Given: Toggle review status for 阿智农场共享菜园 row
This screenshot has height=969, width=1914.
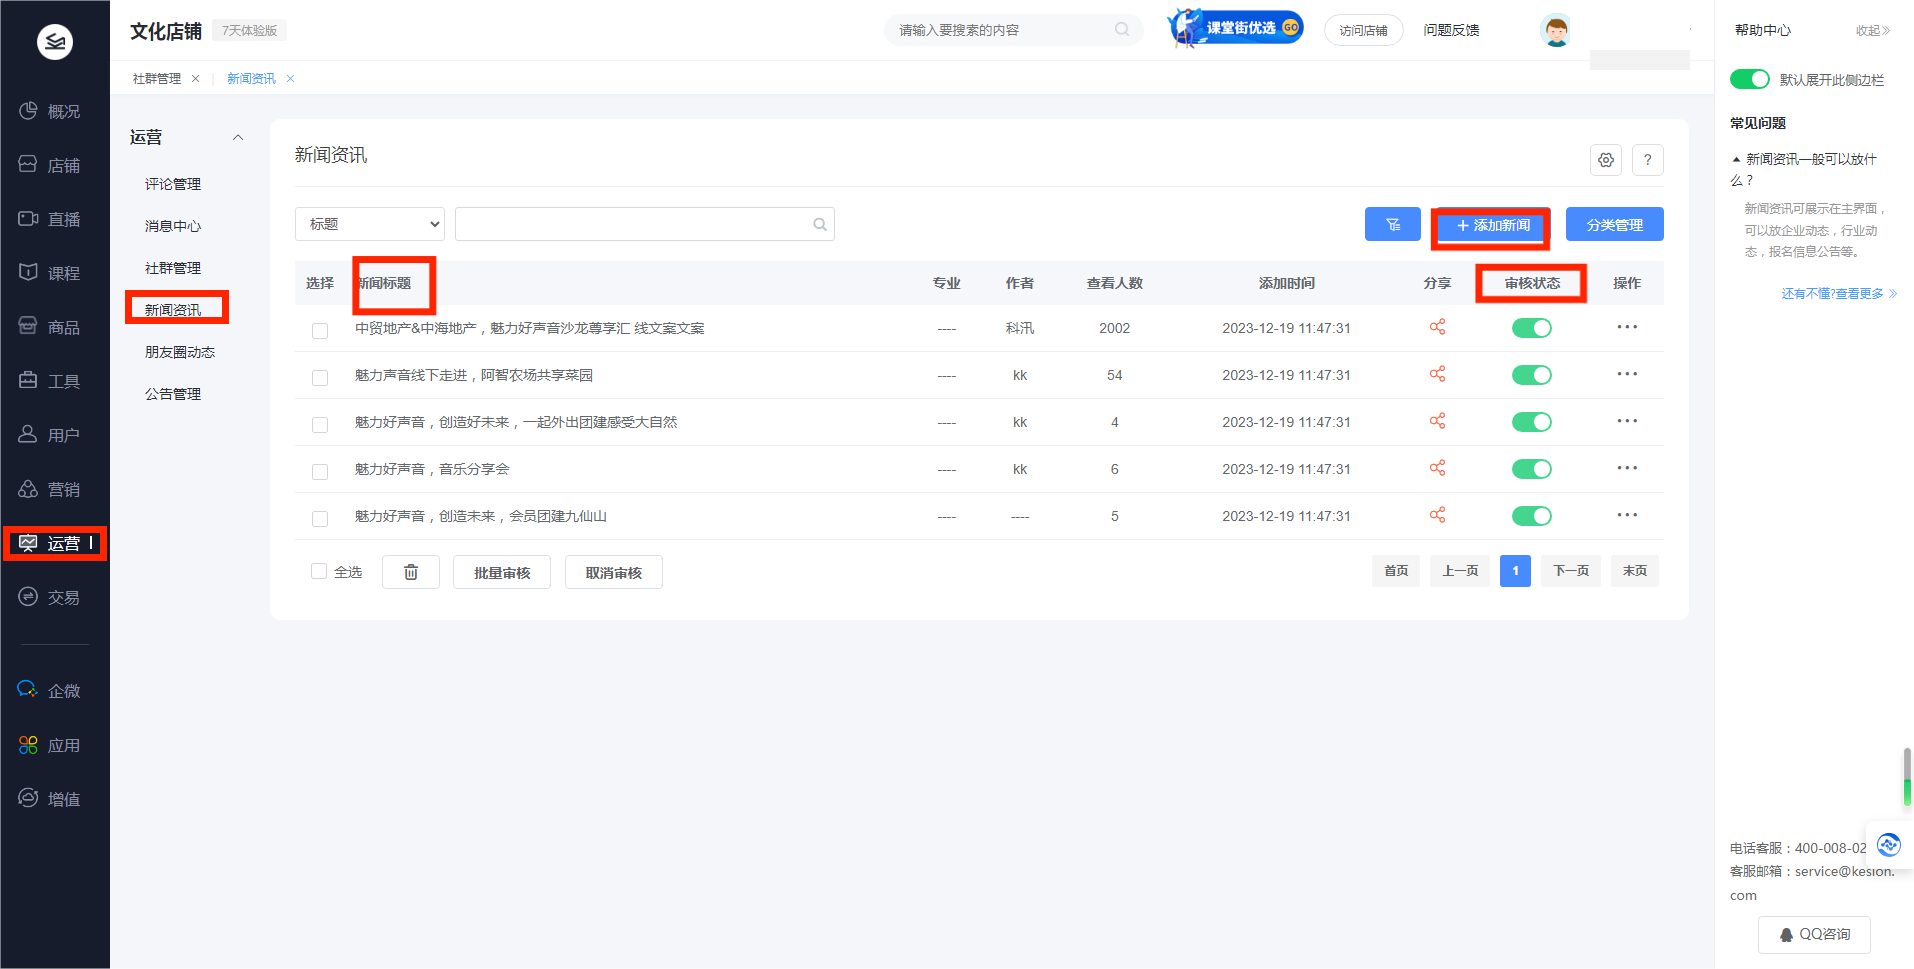Looking at the screenshot, I should (1531, 375).
